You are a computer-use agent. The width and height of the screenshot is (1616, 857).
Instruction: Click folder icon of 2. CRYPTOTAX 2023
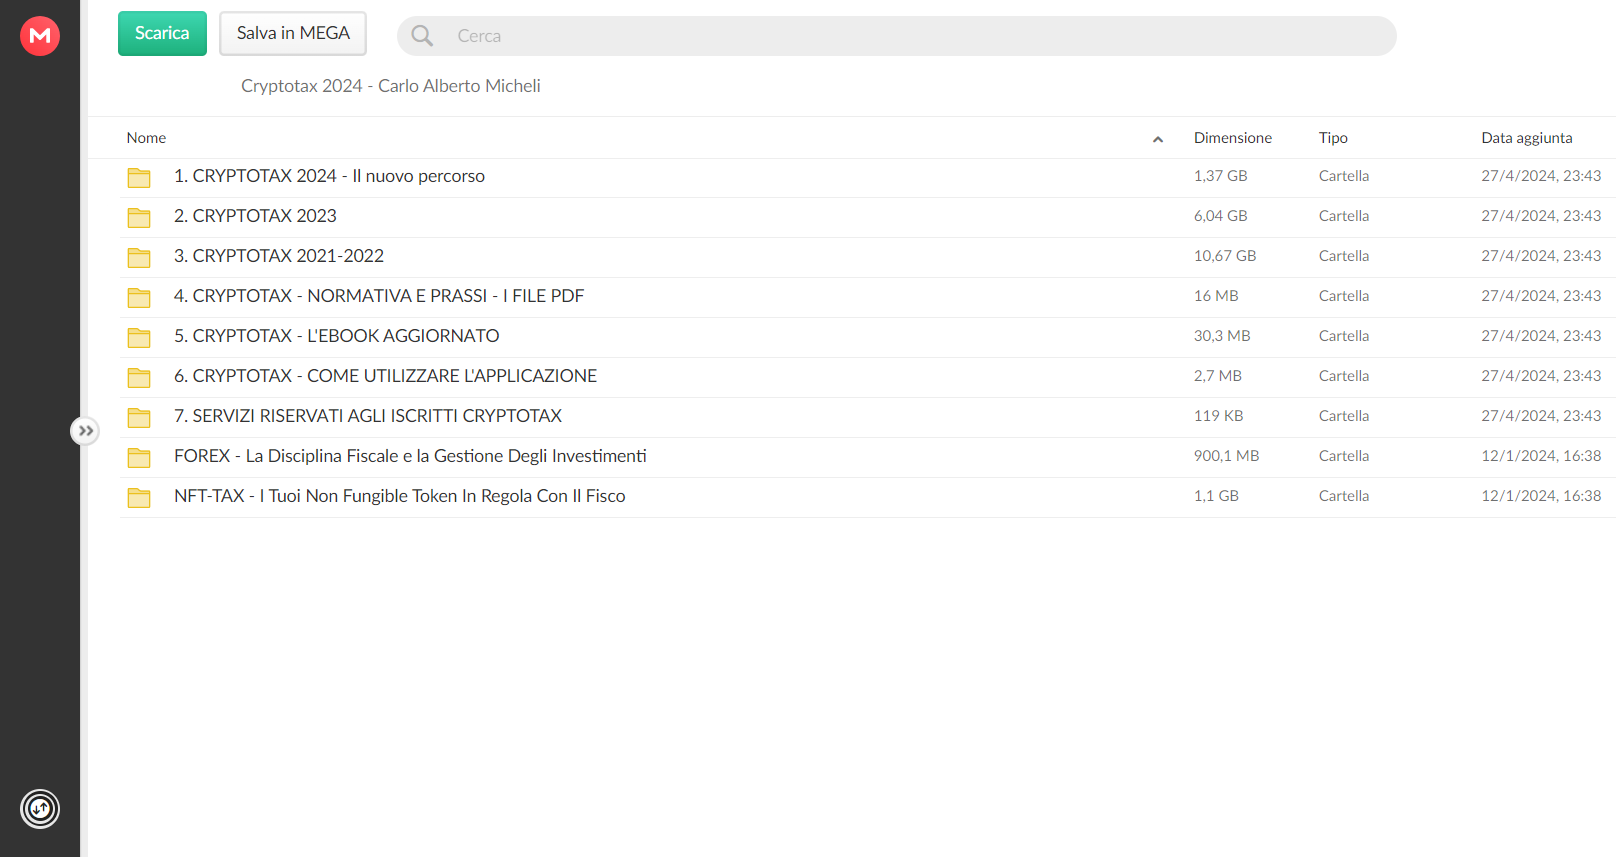point(139,218)
